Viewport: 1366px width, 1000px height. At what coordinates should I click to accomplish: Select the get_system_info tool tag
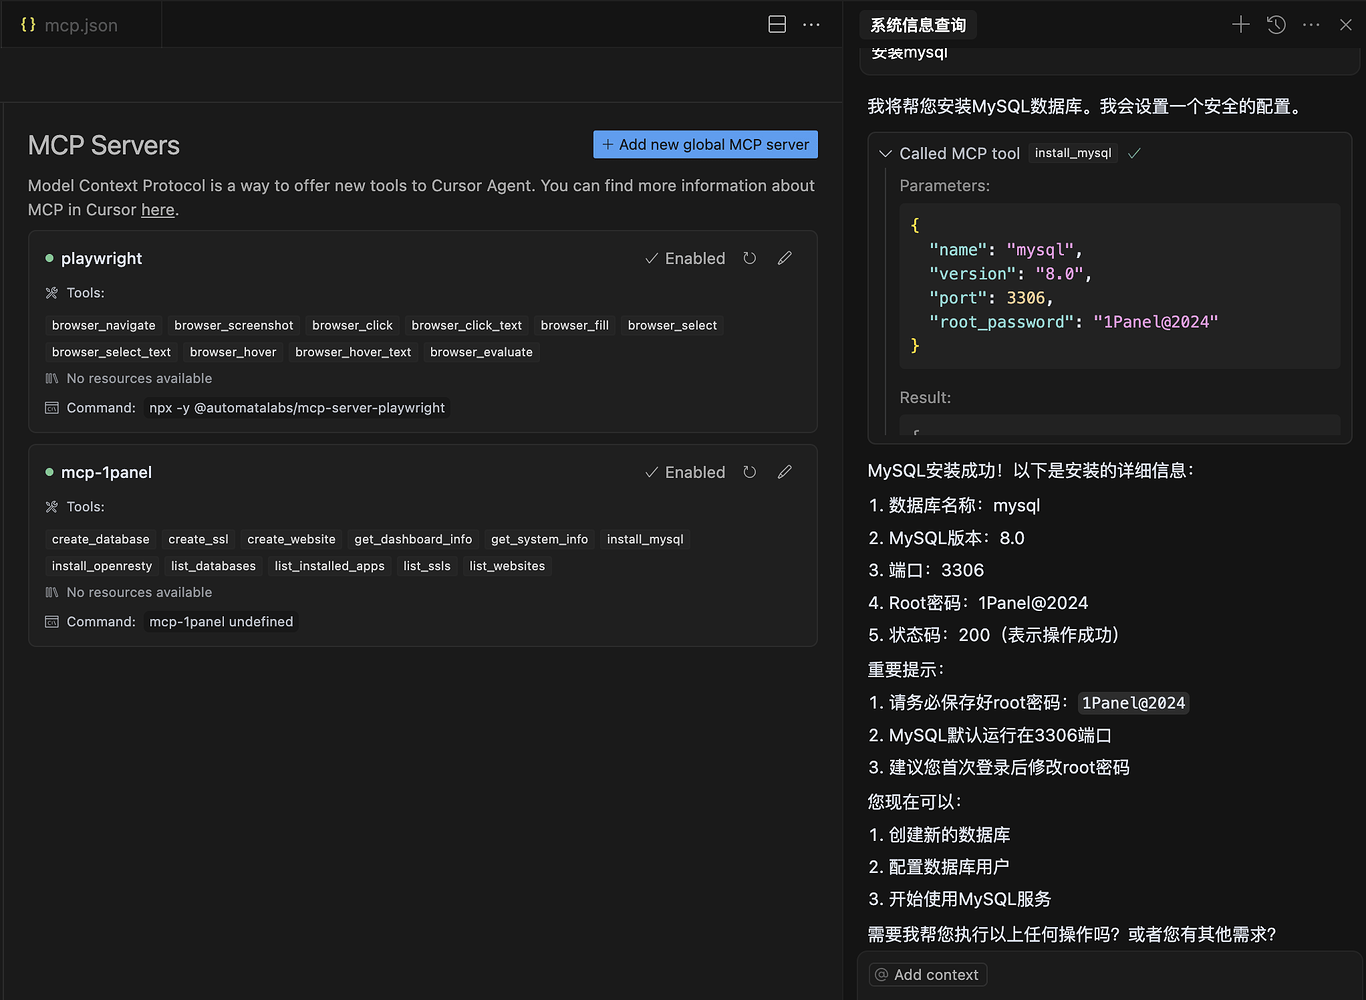point(539,539)
